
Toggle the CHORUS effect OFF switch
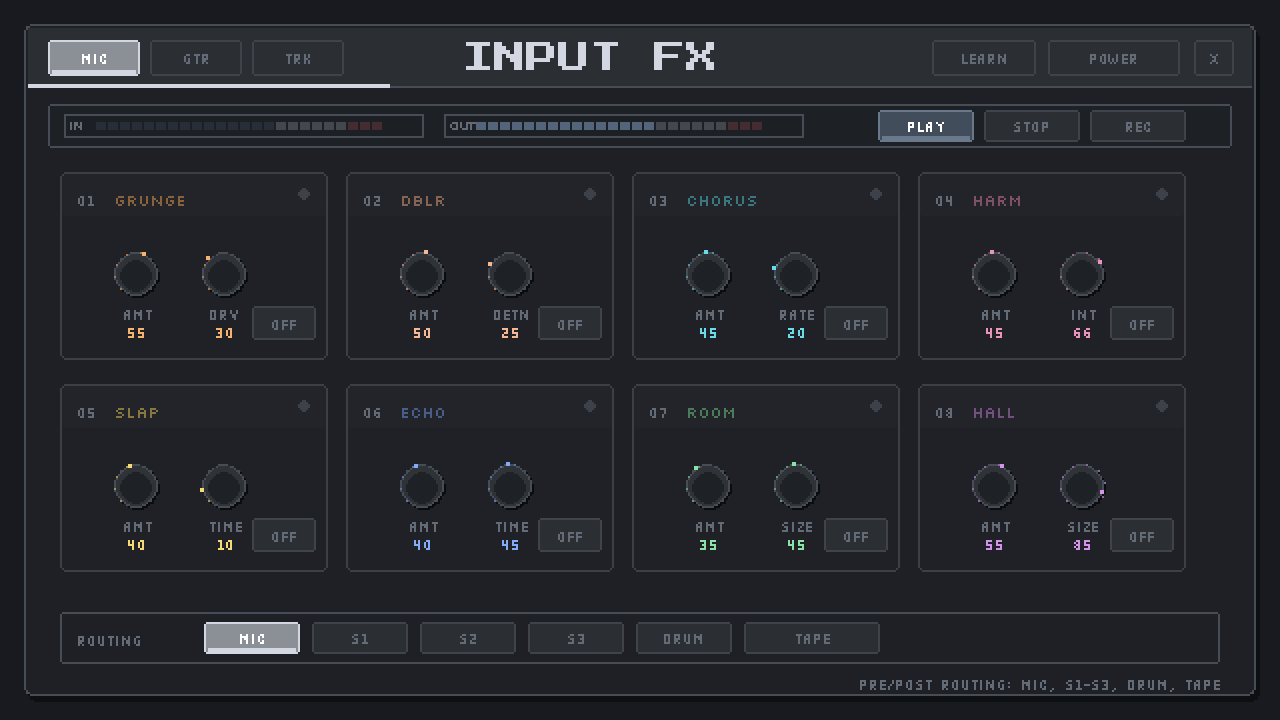tap(856, 324)
